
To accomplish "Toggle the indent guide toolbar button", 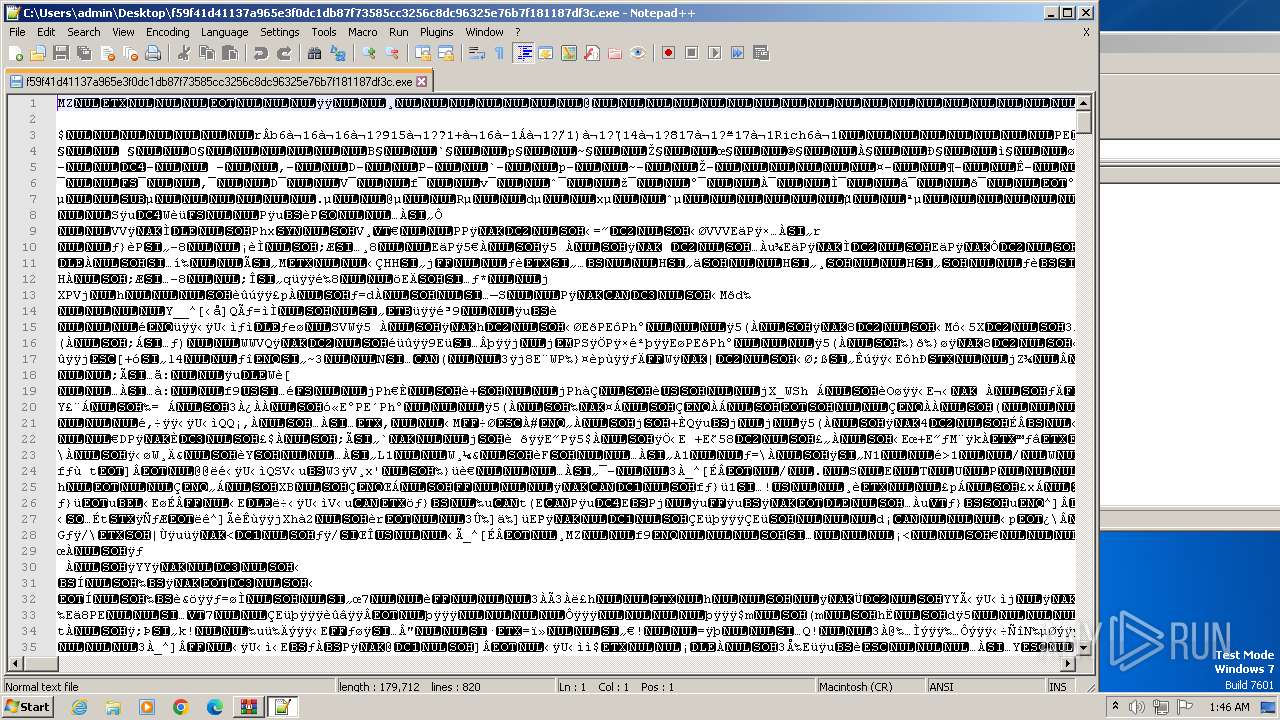I will 523,53.
